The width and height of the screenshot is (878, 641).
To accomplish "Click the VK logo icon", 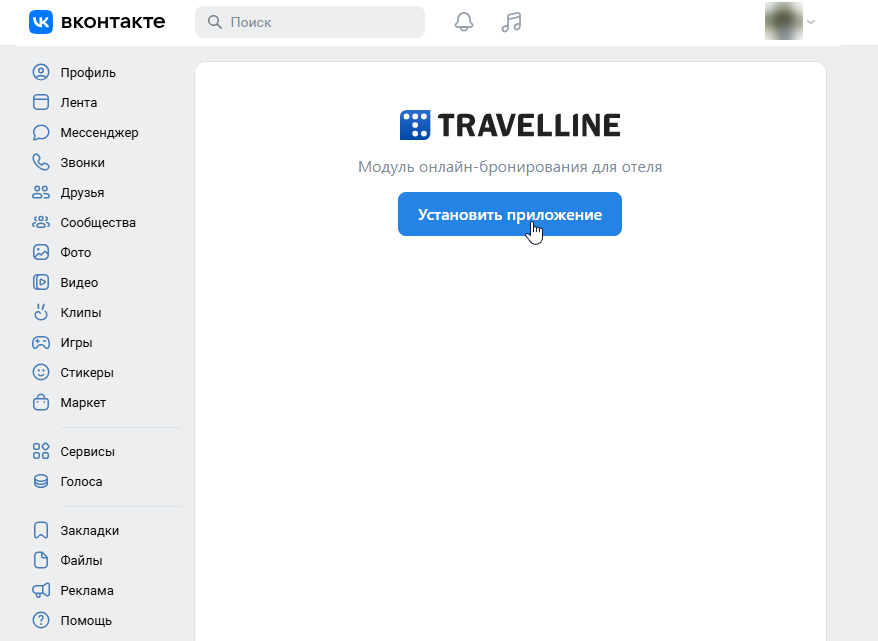I will tap(41, 22).
